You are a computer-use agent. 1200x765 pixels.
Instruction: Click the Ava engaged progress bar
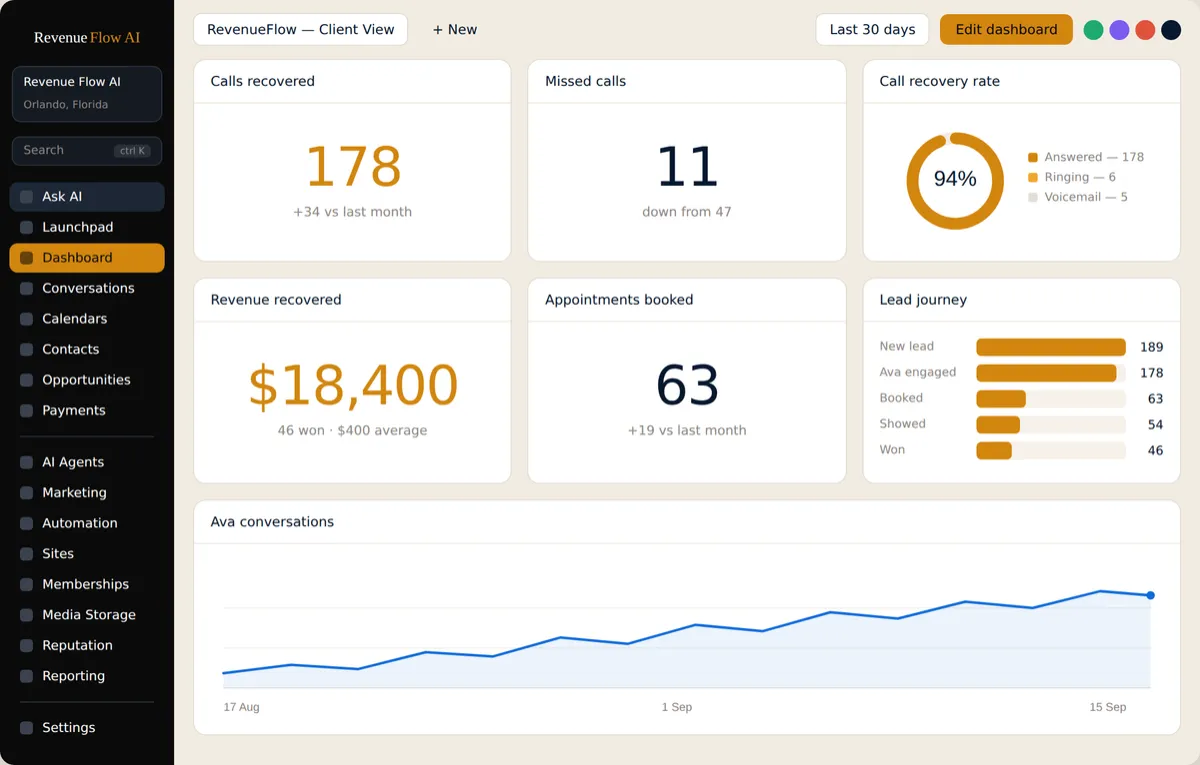pos(1051,373)
